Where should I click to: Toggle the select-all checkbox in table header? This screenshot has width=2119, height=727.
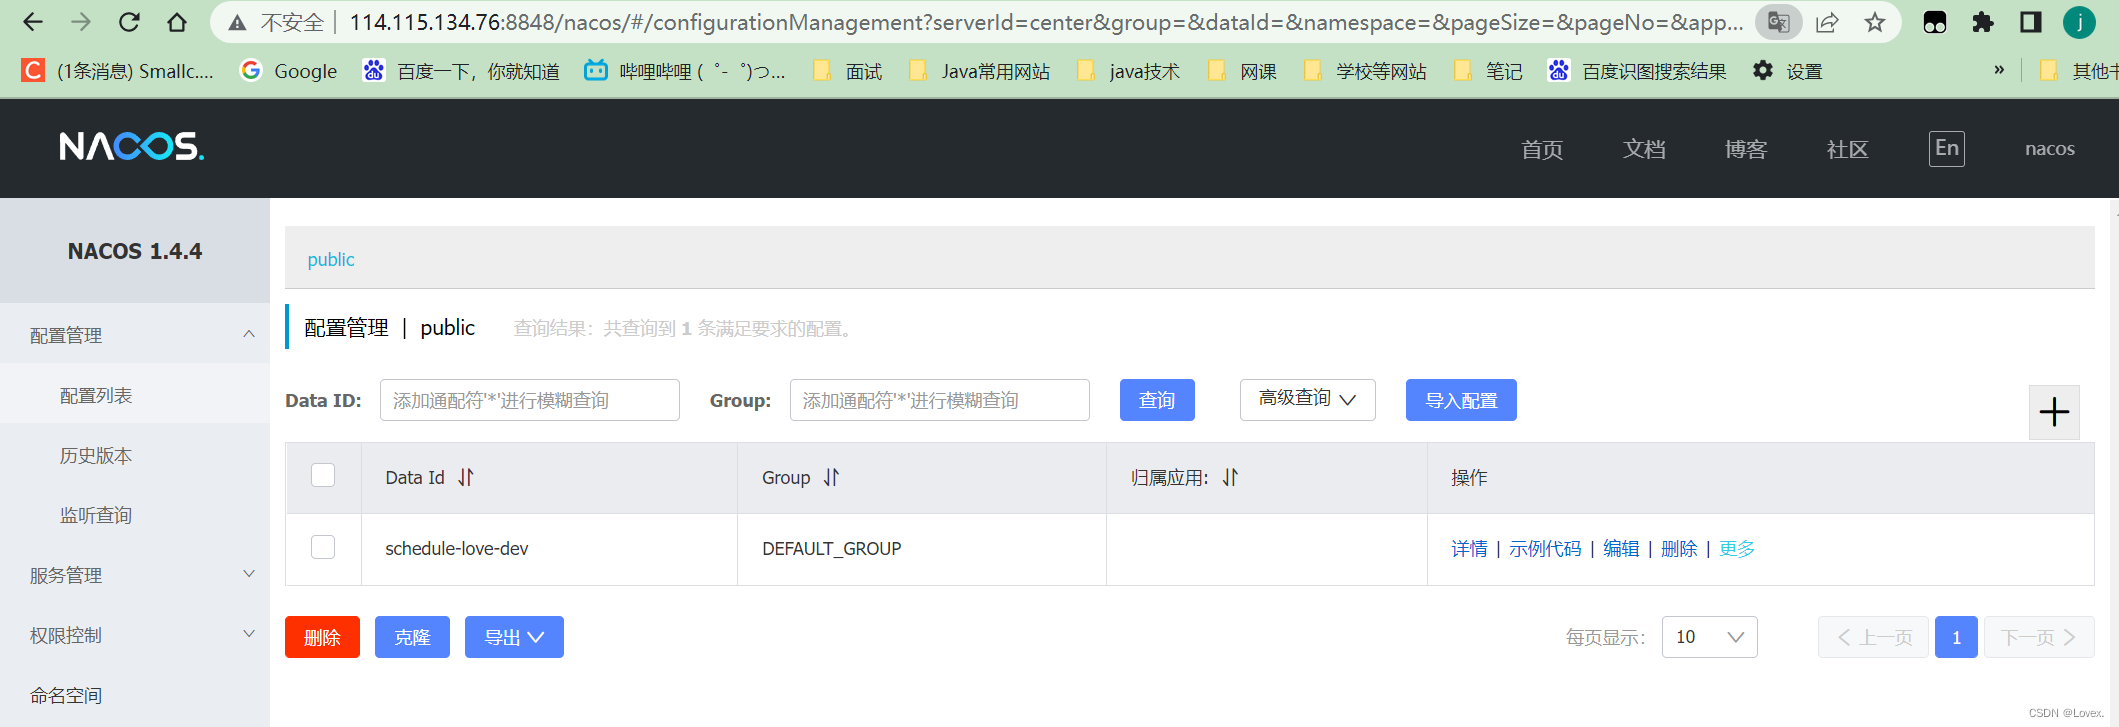323,475
